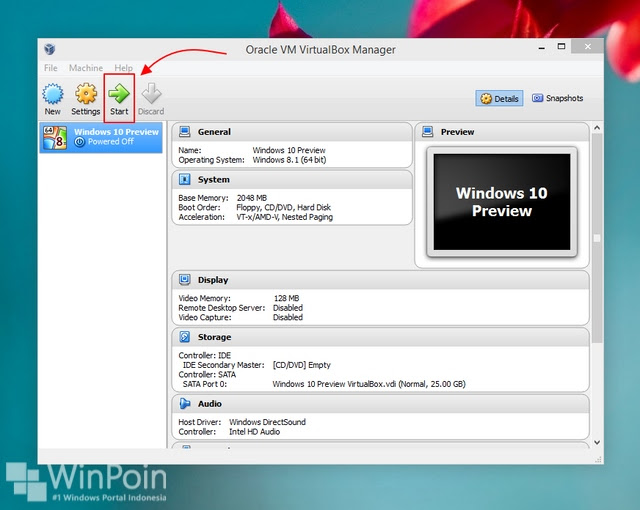Viewport: 640px width, 510px height.
Task: Click Operating System value Windows 8.1 (64 bit)
Action: (x=289, y=160)
